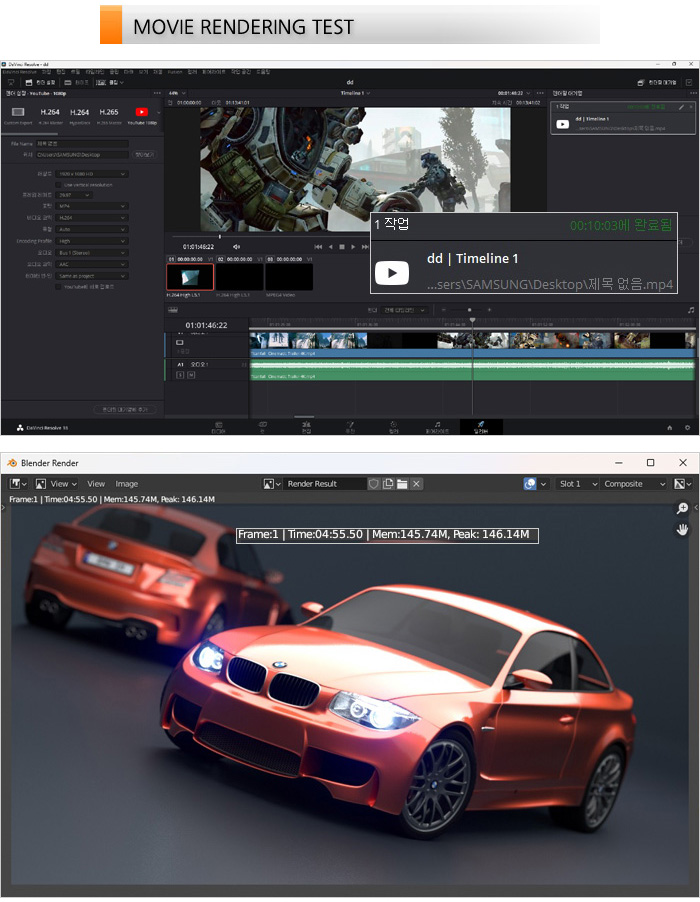This screenshot has width=700, height=902.
Task: Open the Bus 1 (Stereo) audio dropdown
Action: coord(91,253)
